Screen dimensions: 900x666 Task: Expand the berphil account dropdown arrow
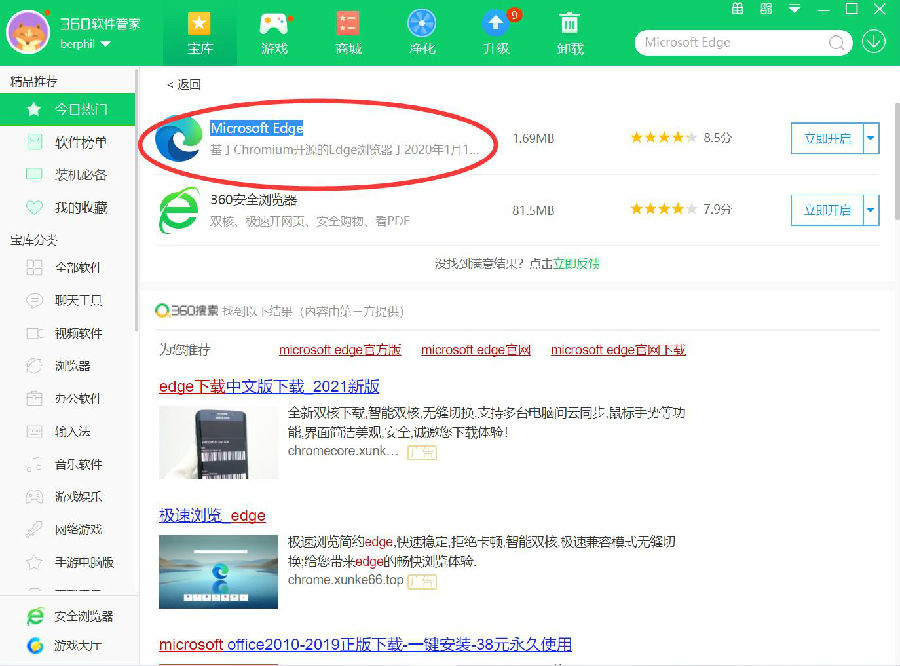[106, 44]
